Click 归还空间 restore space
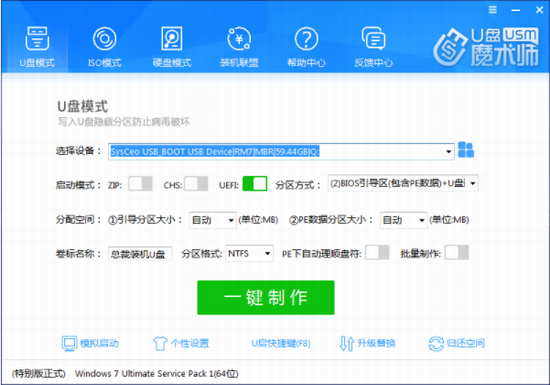 (x=457, y=343)
